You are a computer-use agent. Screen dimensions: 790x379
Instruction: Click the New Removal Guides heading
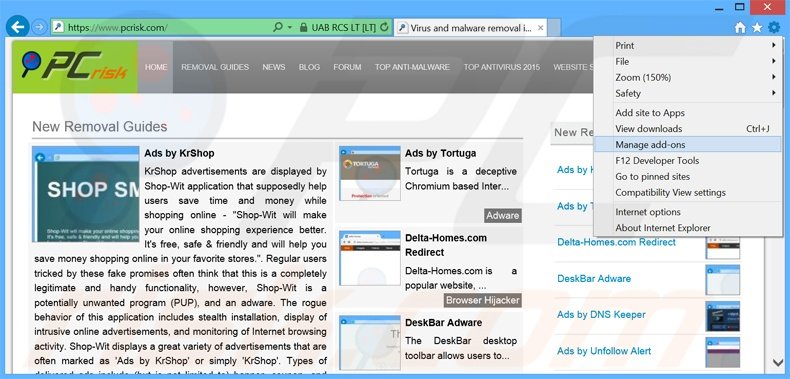(100, 127)
